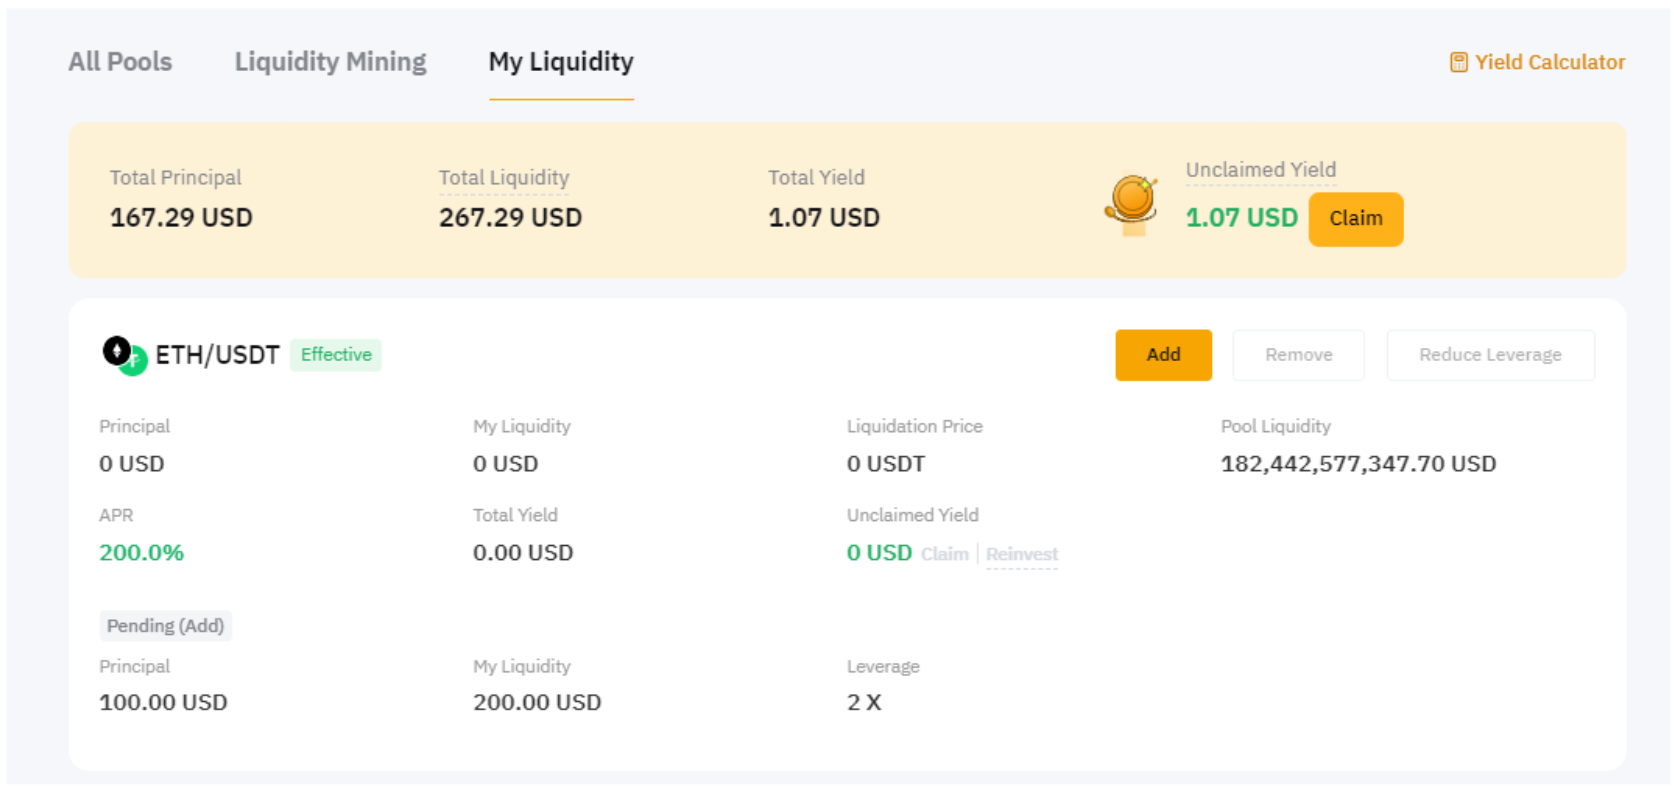Click the ETH/USDT pool name
This screenshot has width=1674, height=788.
[217, 355]
